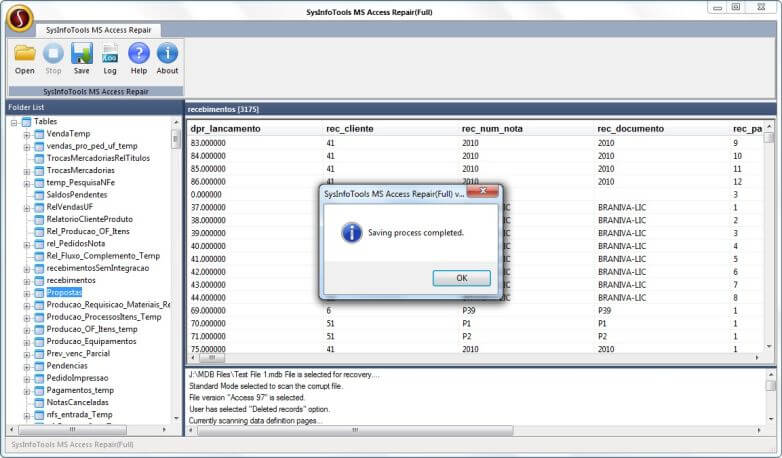Click the About info icon
This screenshot has height=458, width=782.
coord(167,58)
